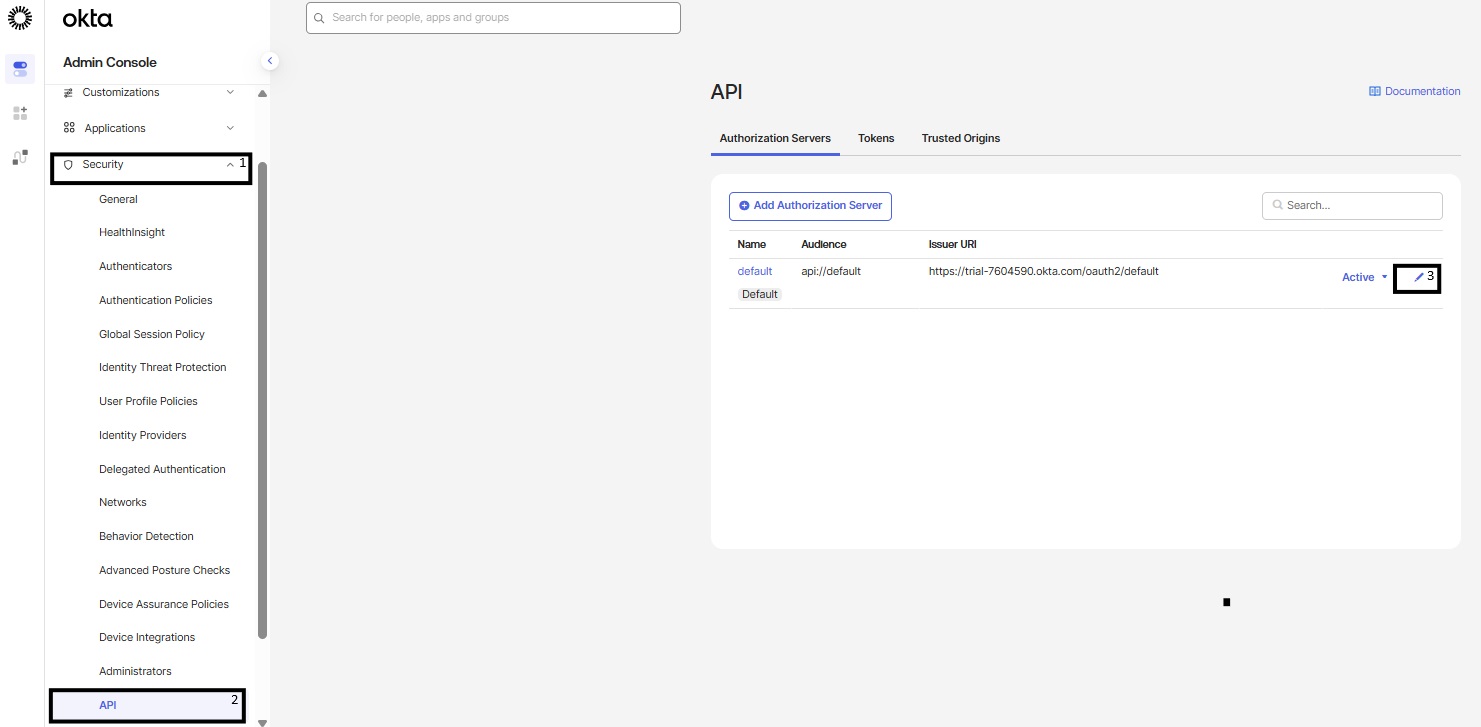Open the default authorization server link
The width and height of the screenshot is (1481, 727).
(755, 271)
